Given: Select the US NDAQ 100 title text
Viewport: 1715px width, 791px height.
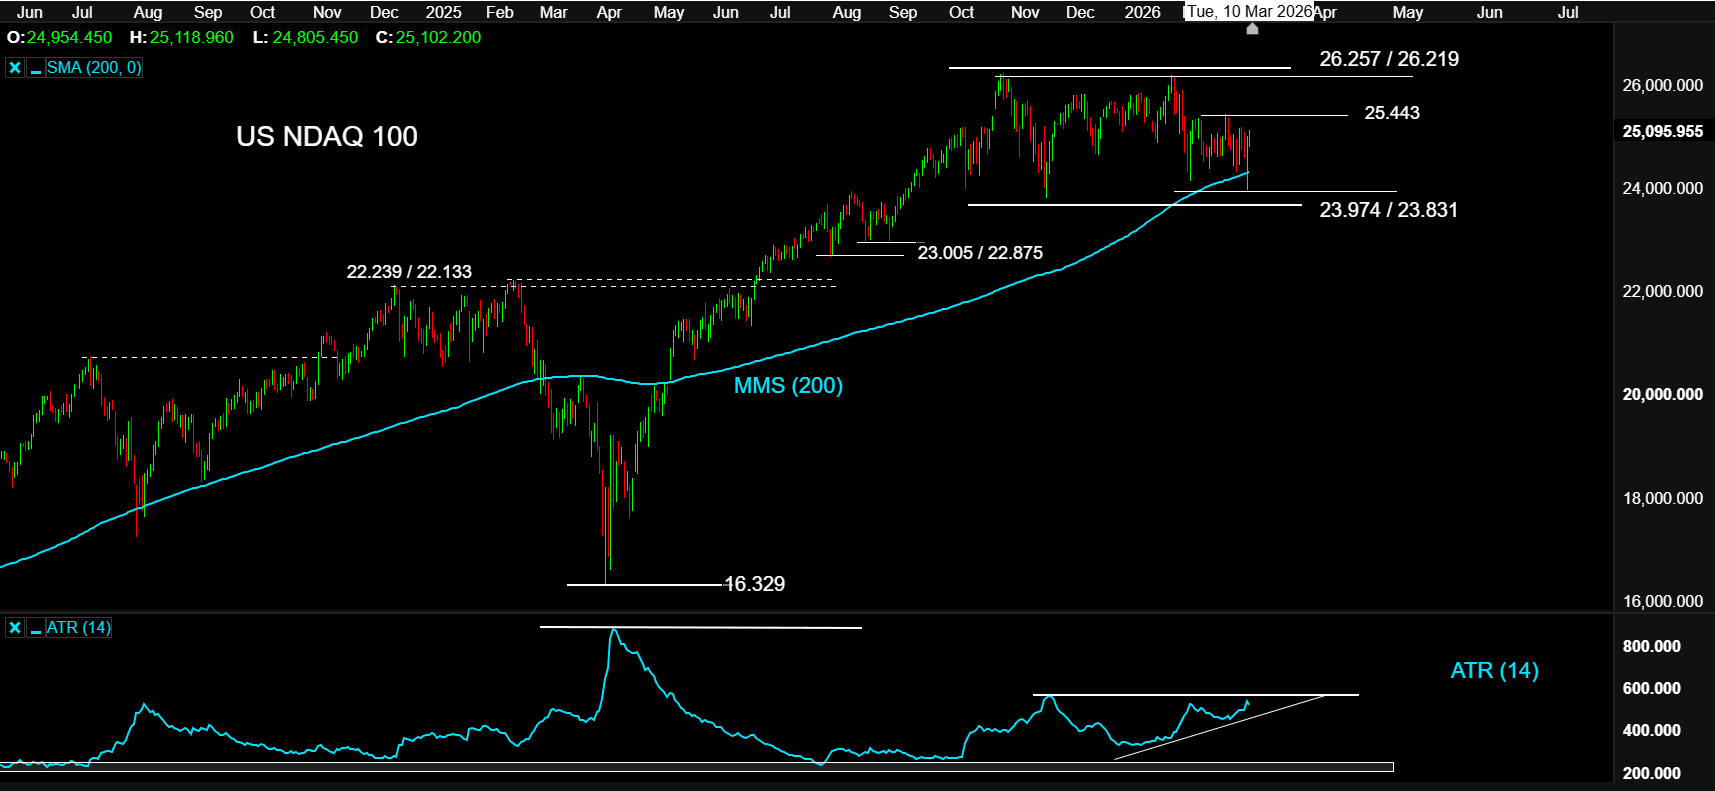Looking at the screenshot, I should click(327, 136).
